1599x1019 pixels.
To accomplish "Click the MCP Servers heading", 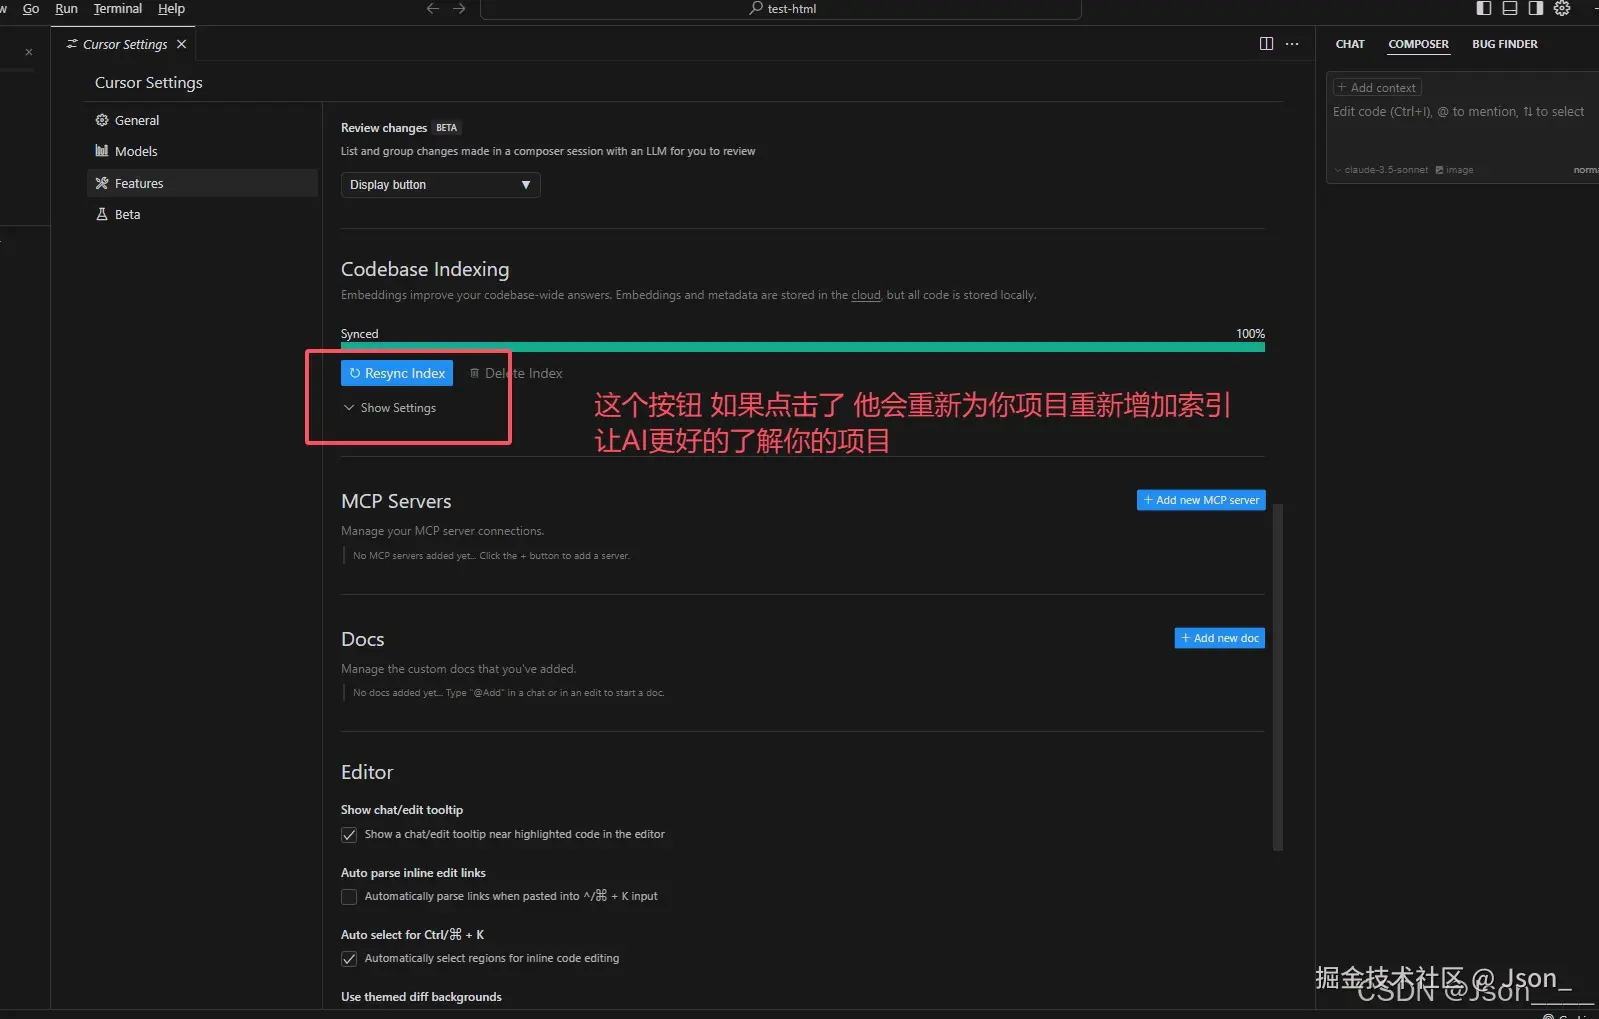I will click(396, 501).
